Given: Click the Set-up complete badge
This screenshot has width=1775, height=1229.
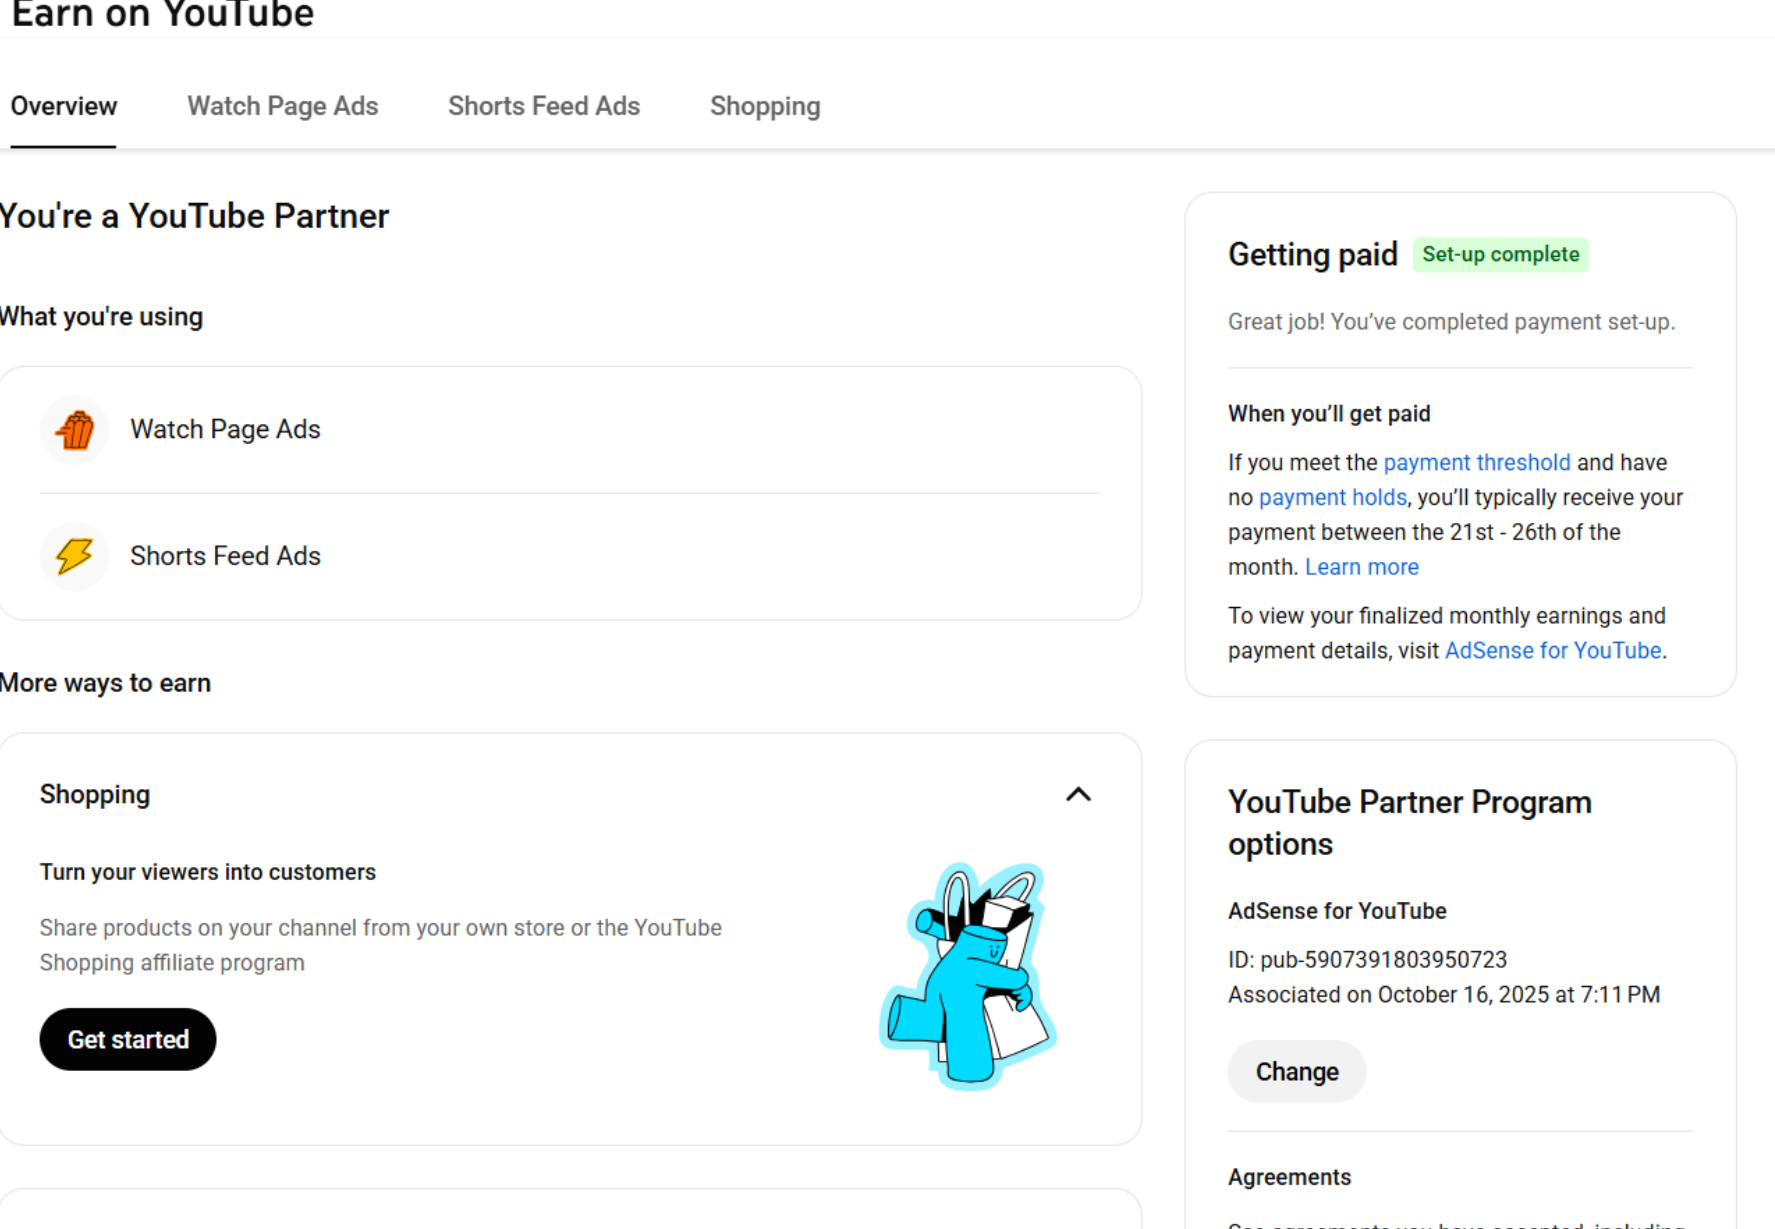Looking at the screenshot, I should point(1500,255).
